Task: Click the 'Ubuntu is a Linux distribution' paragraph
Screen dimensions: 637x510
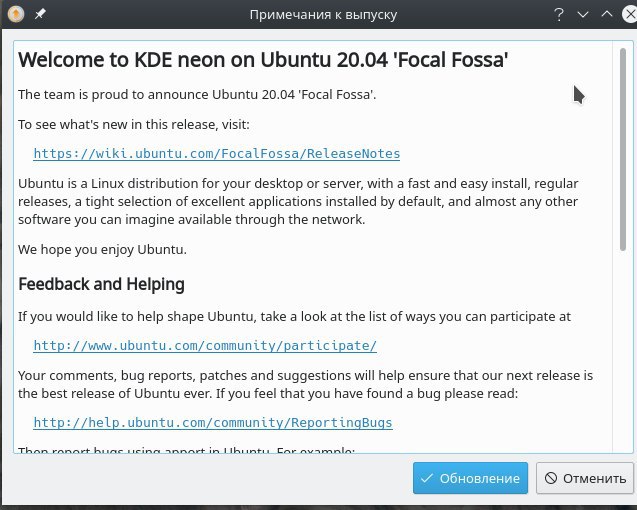Action: tap(298, 201)
